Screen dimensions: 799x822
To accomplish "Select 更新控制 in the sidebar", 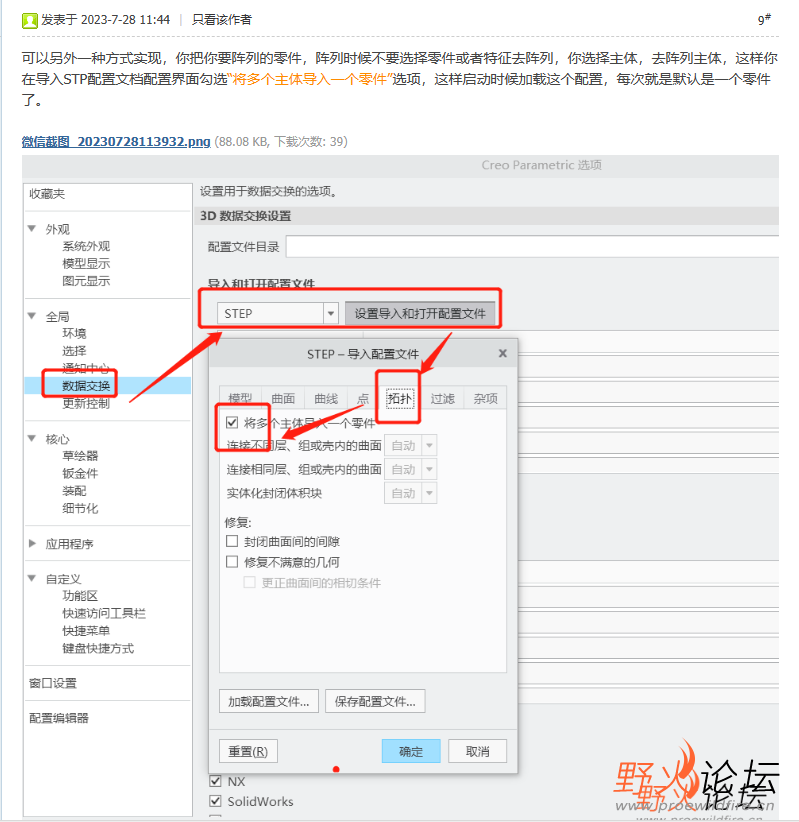I will [x=86, y=403].
